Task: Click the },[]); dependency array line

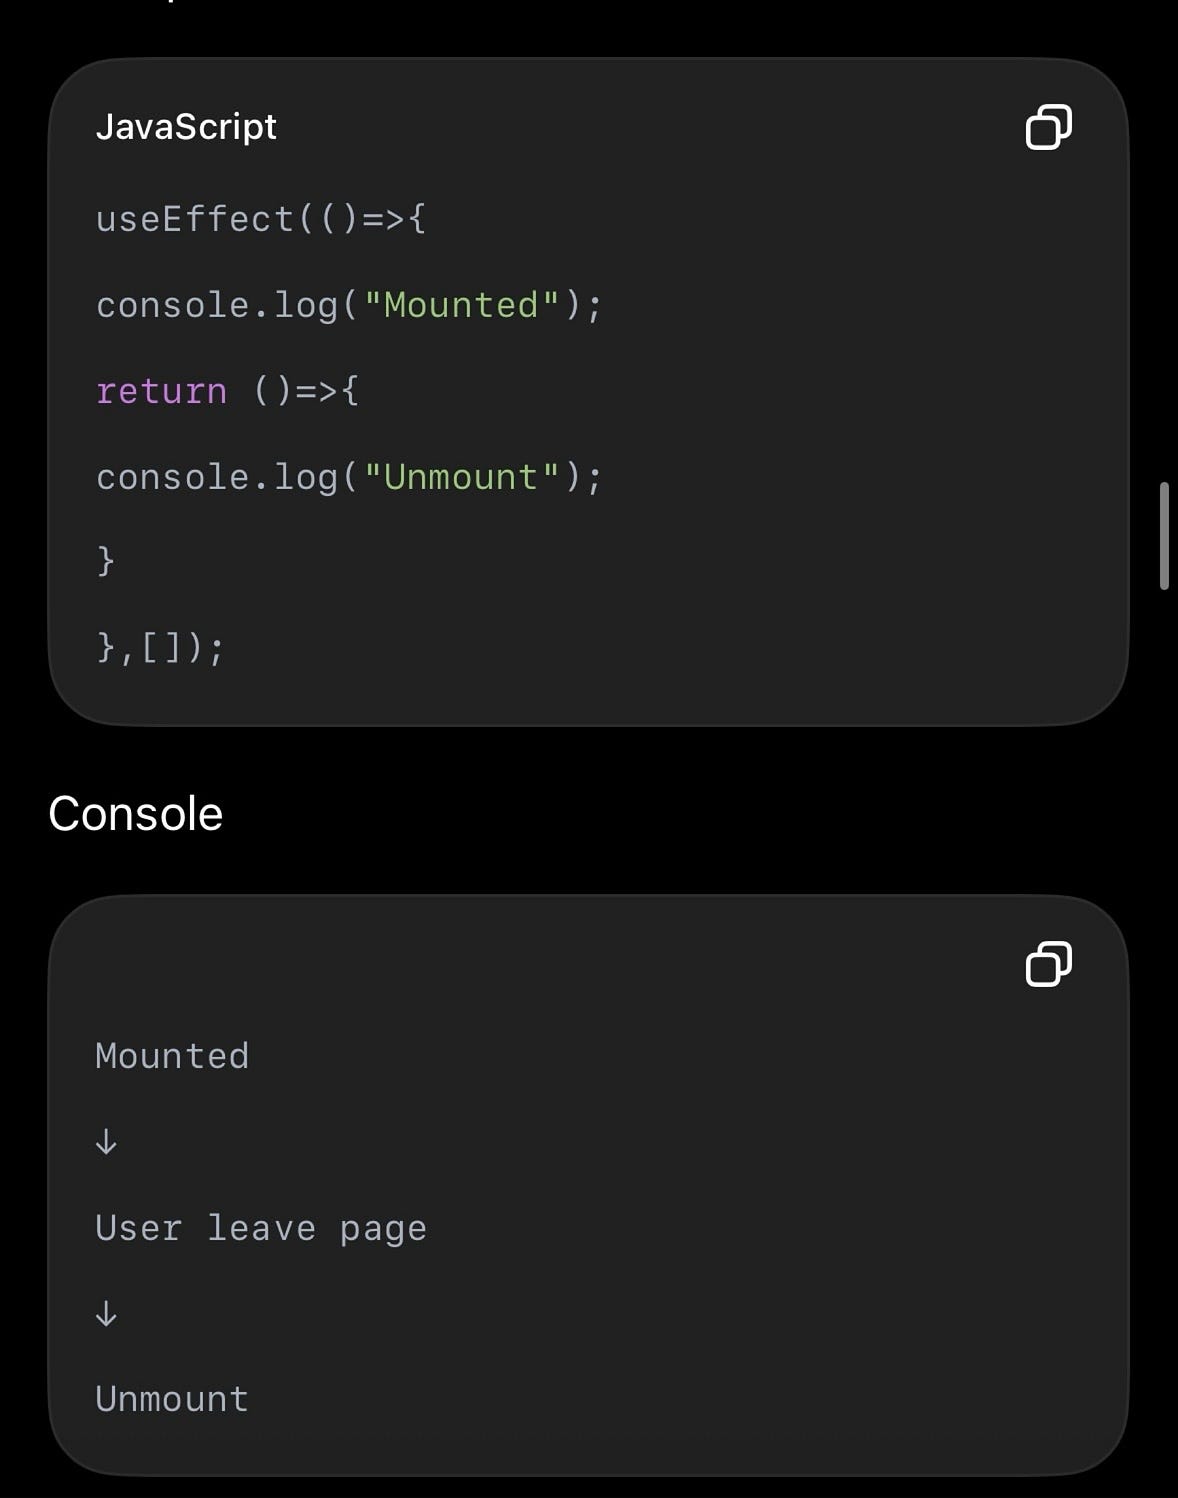Action: (x=160, y=648)
